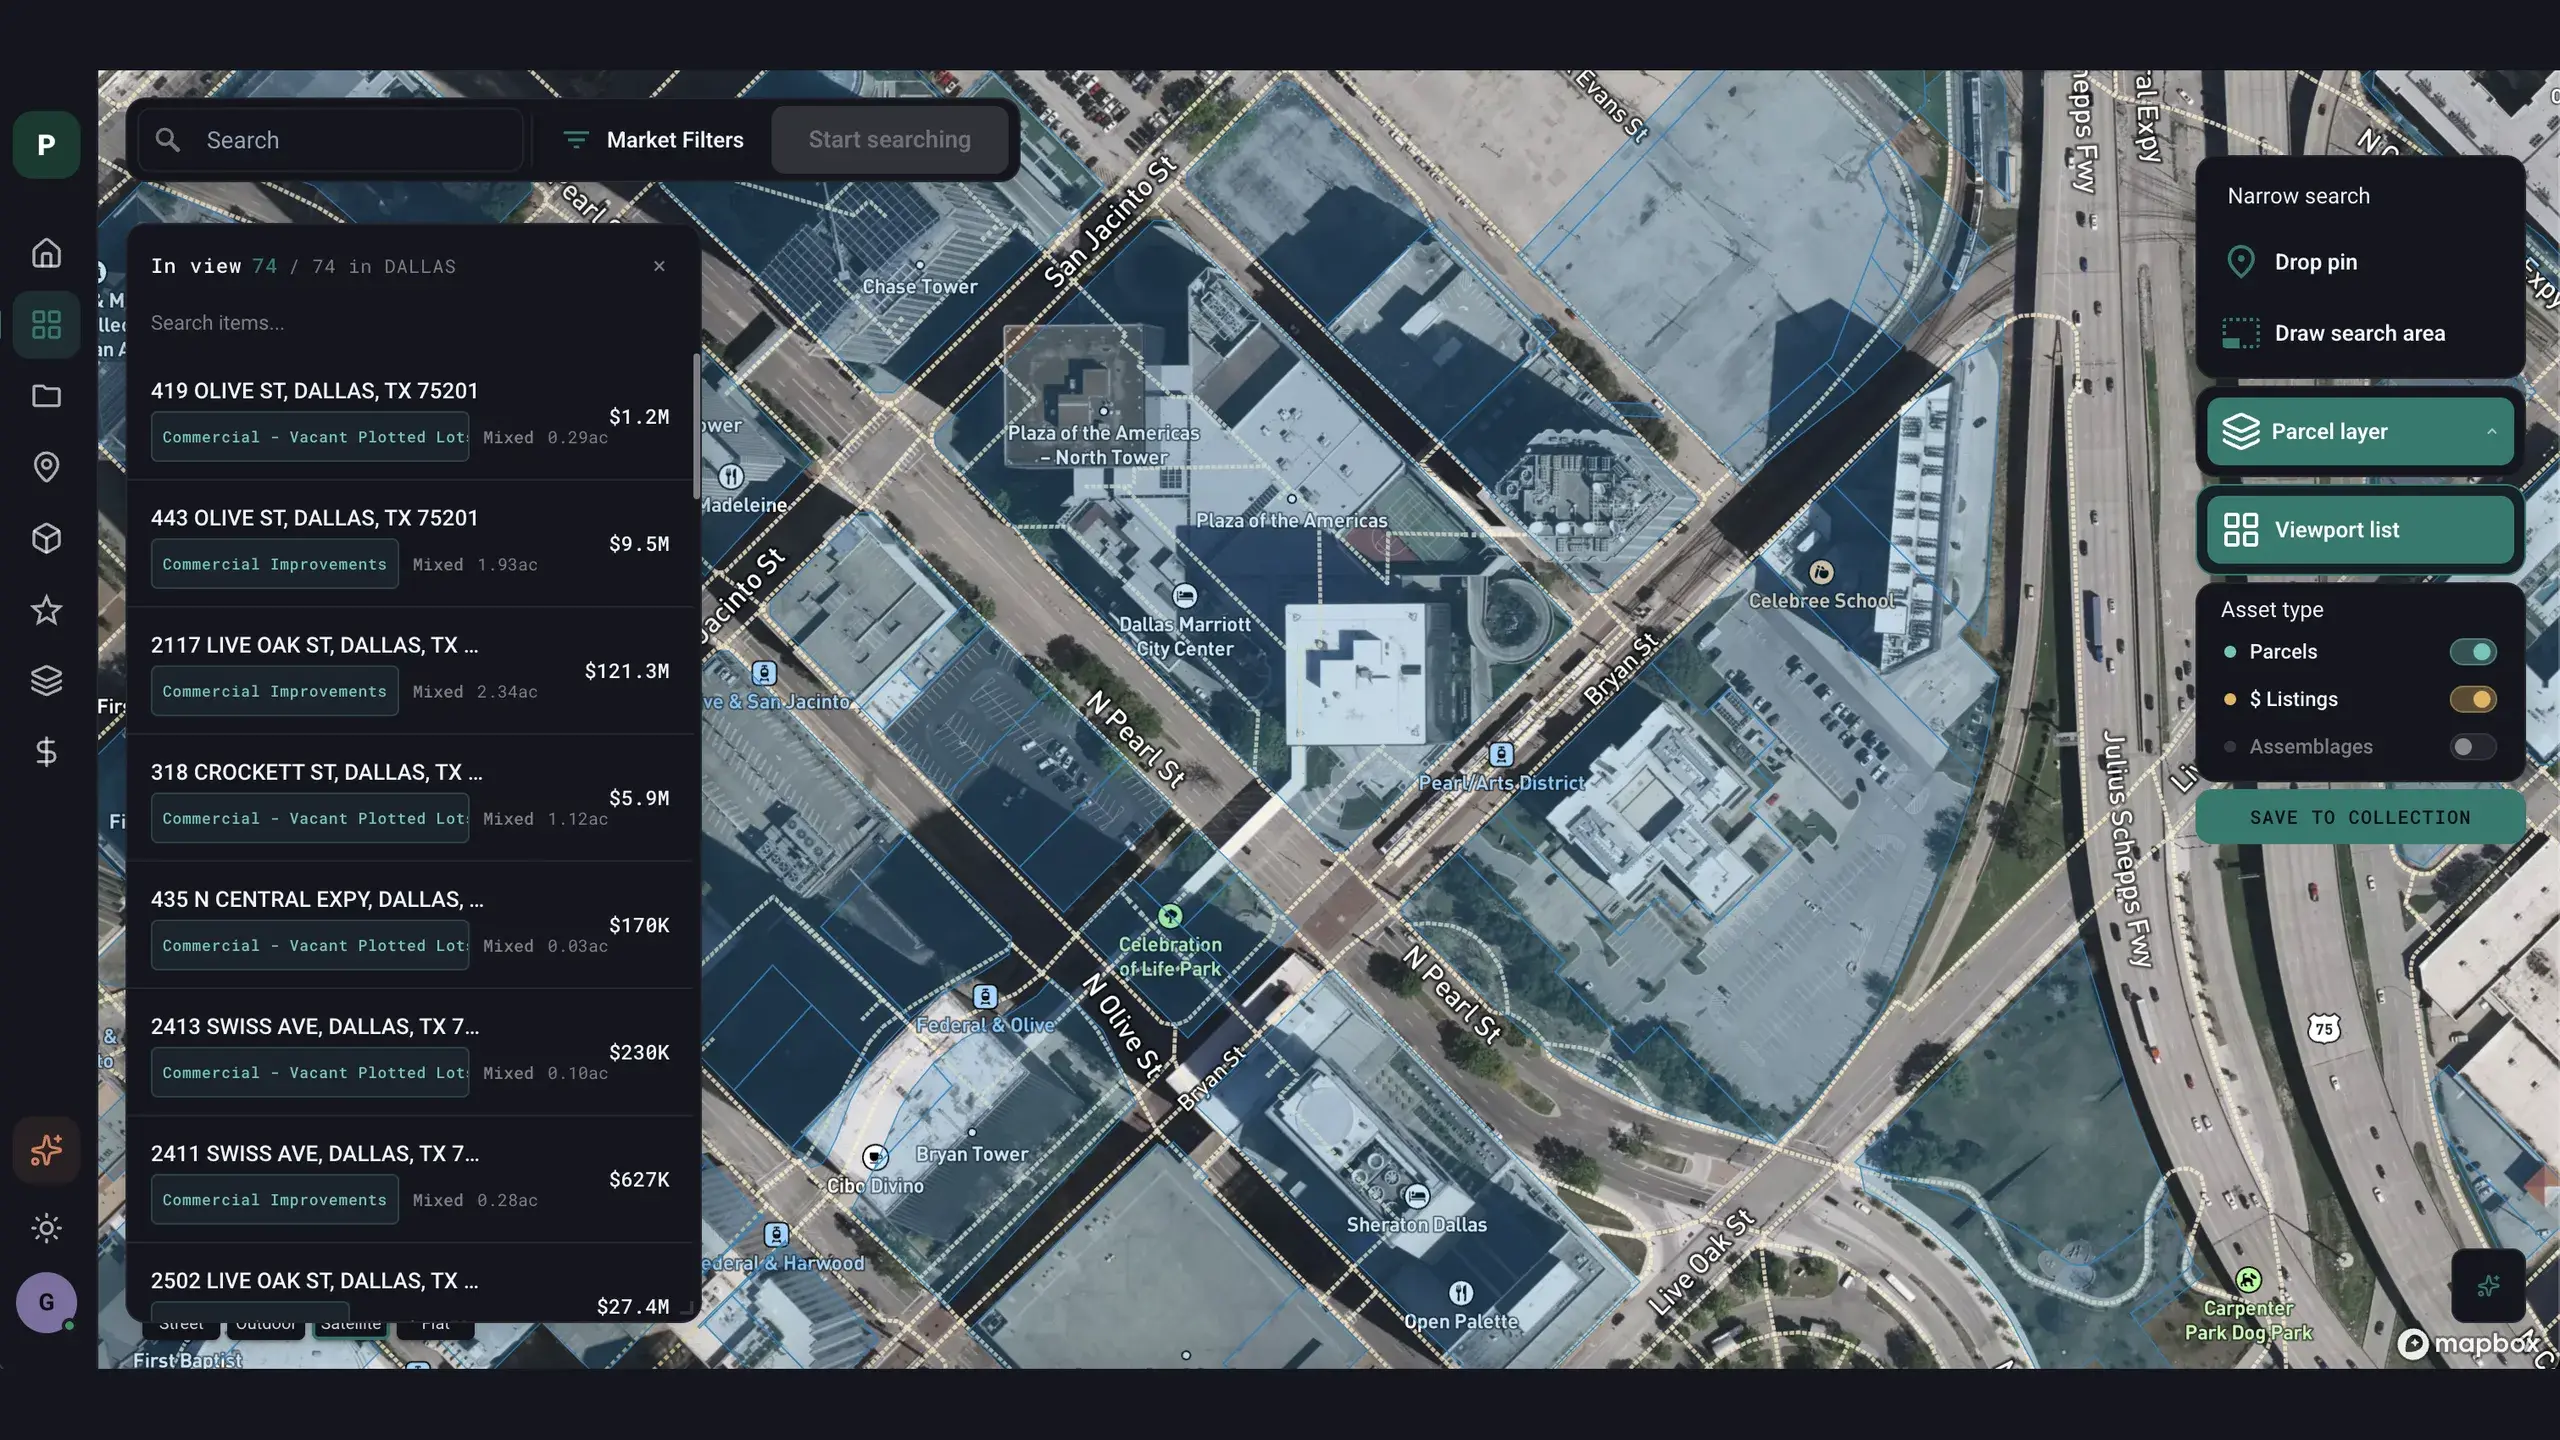The height and width of the screenshot is (1440, 2560).
Task: Open the P workspace logo
Action: coord(46,145)
